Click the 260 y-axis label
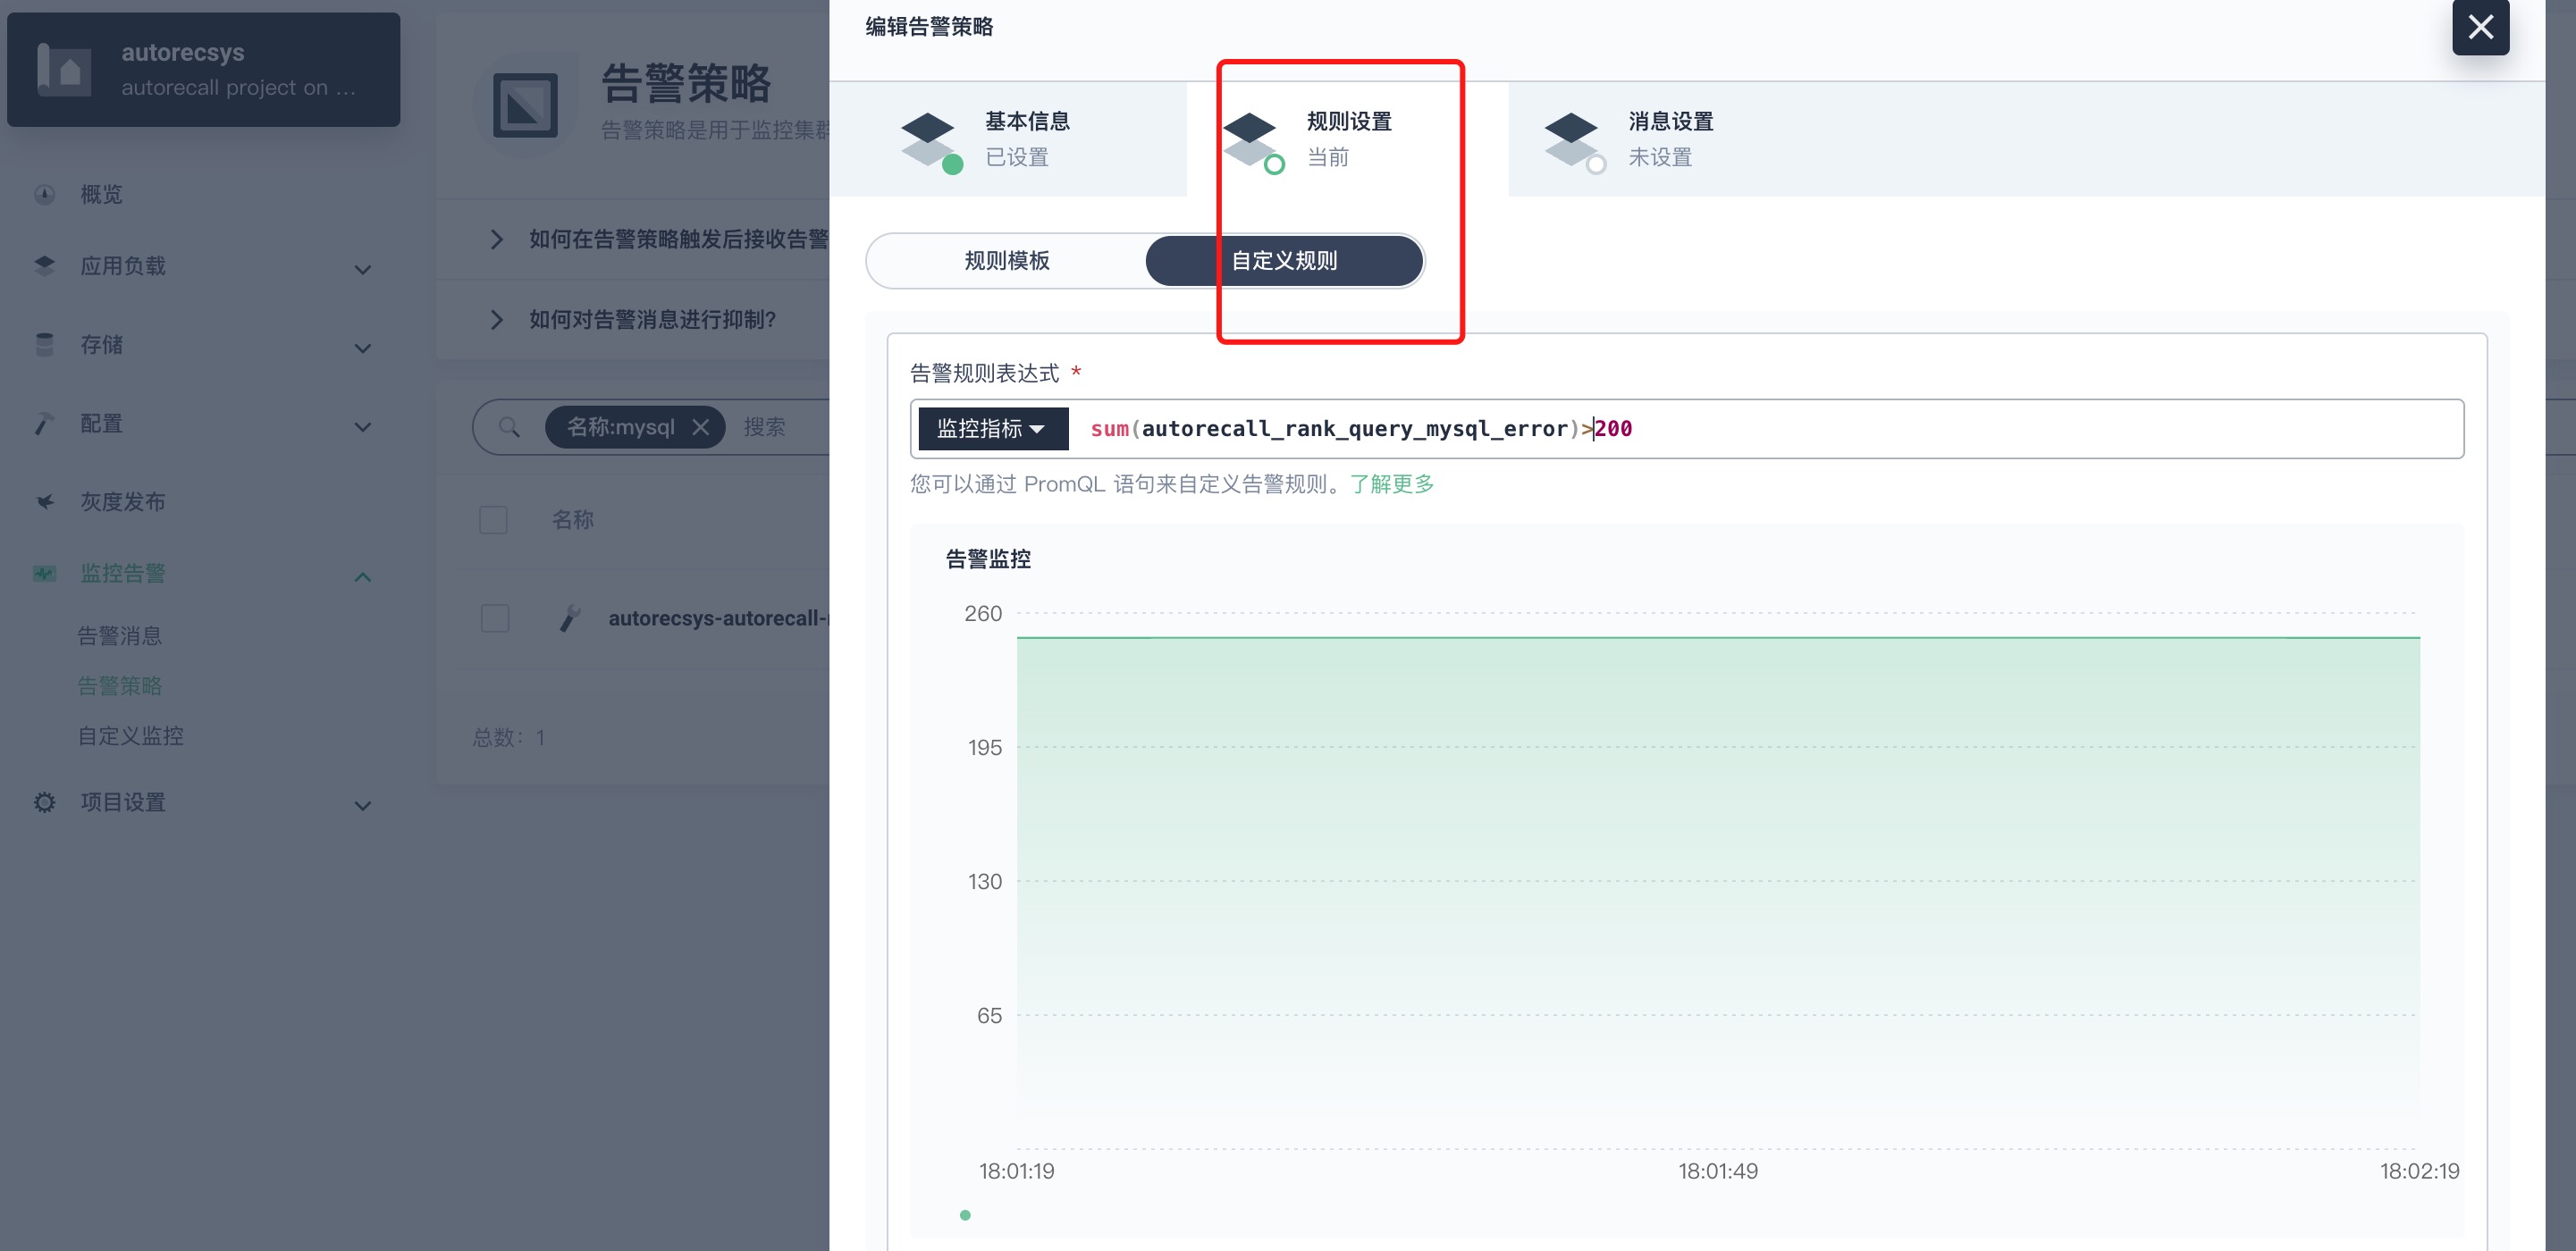Viewport: 2576px width, 1251px height. pos(983,614)
